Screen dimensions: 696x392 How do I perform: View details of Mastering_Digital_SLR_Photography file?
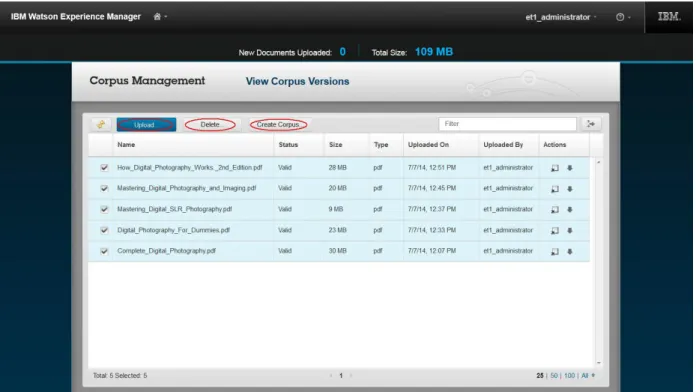coord(555,210)
